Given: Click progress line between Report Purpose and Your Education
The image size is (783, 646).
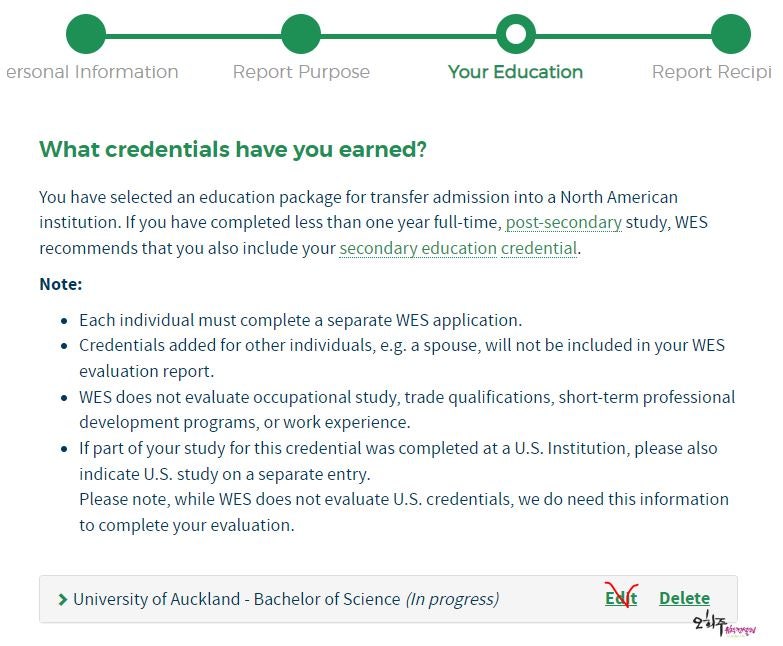Looking at the screenshot, I should [408, 35].
